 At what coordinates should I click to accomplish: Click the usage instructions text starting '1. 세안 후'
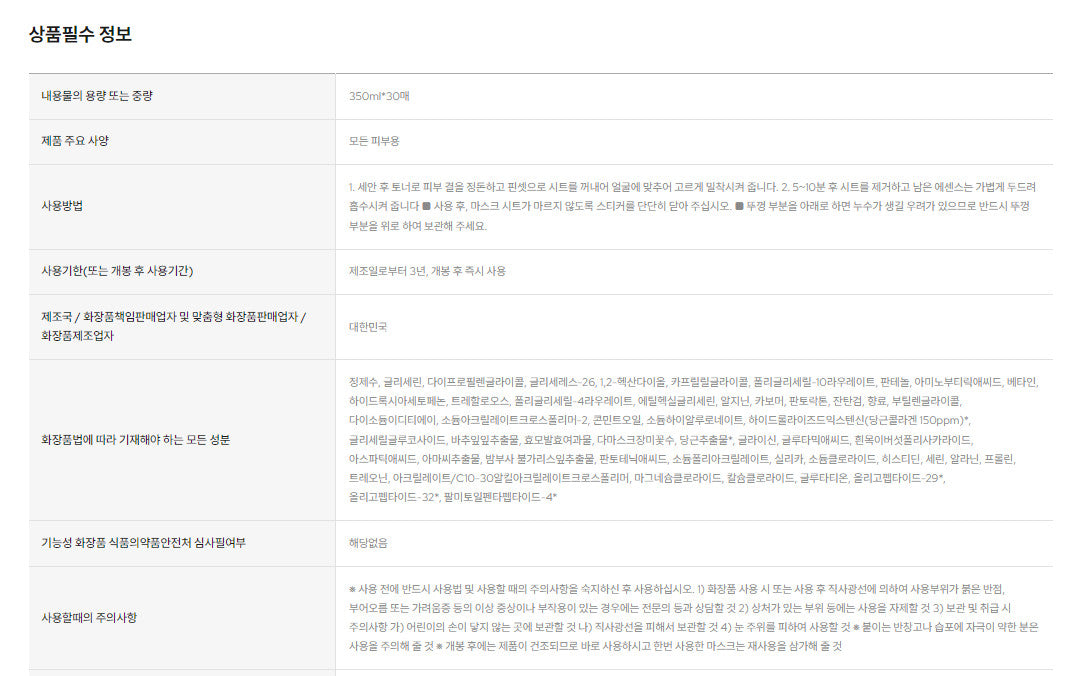click(690, 187)
